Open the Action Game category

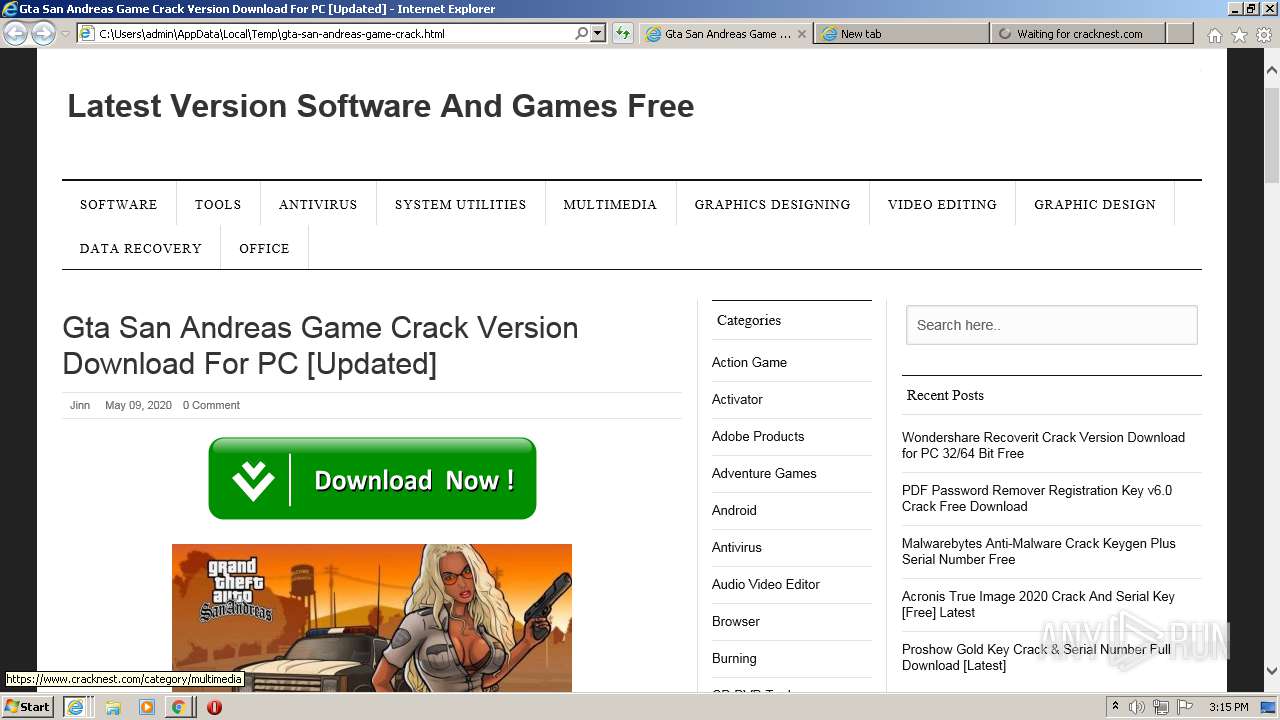[x=749, y=362]
